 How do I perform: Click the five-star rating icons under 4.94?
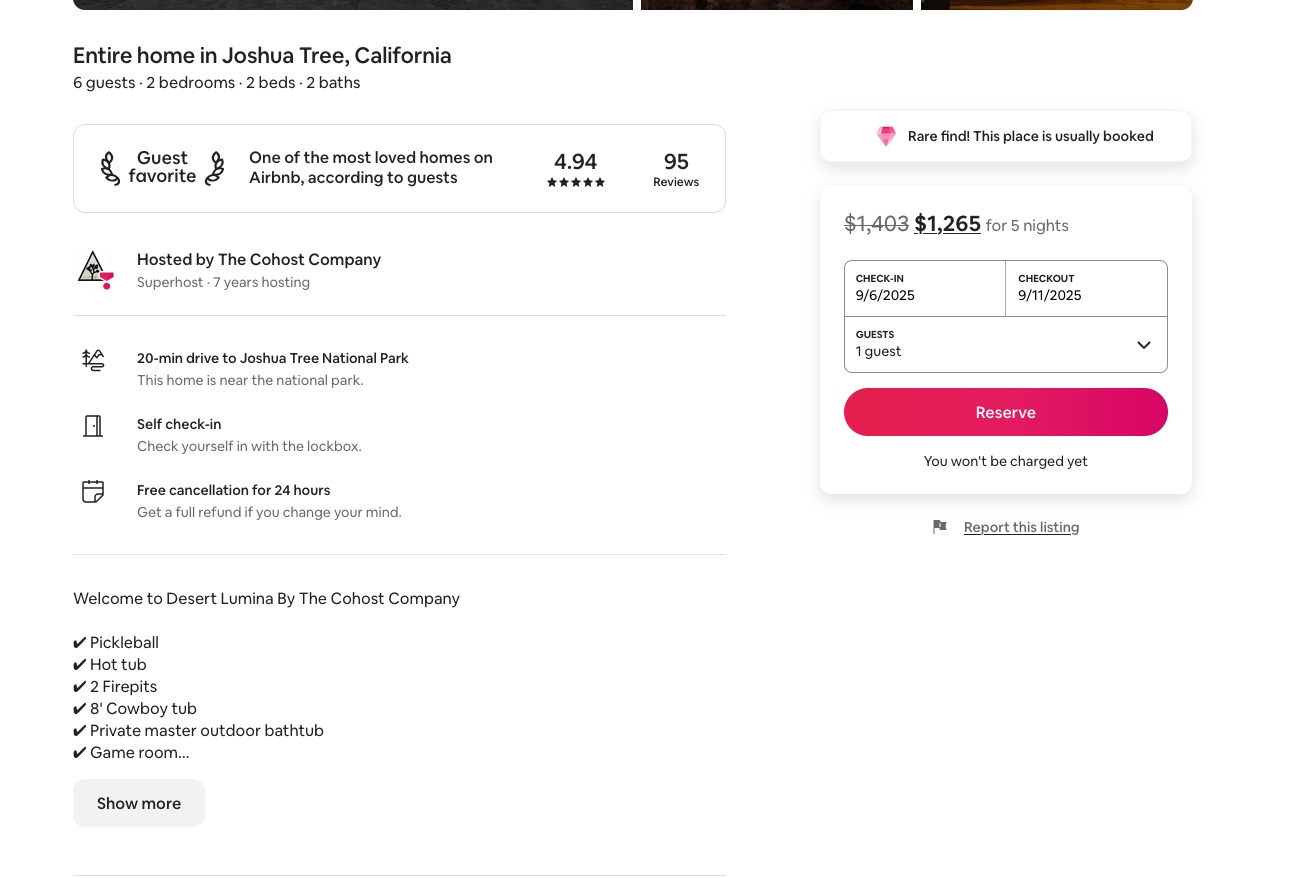coord(575,183)
